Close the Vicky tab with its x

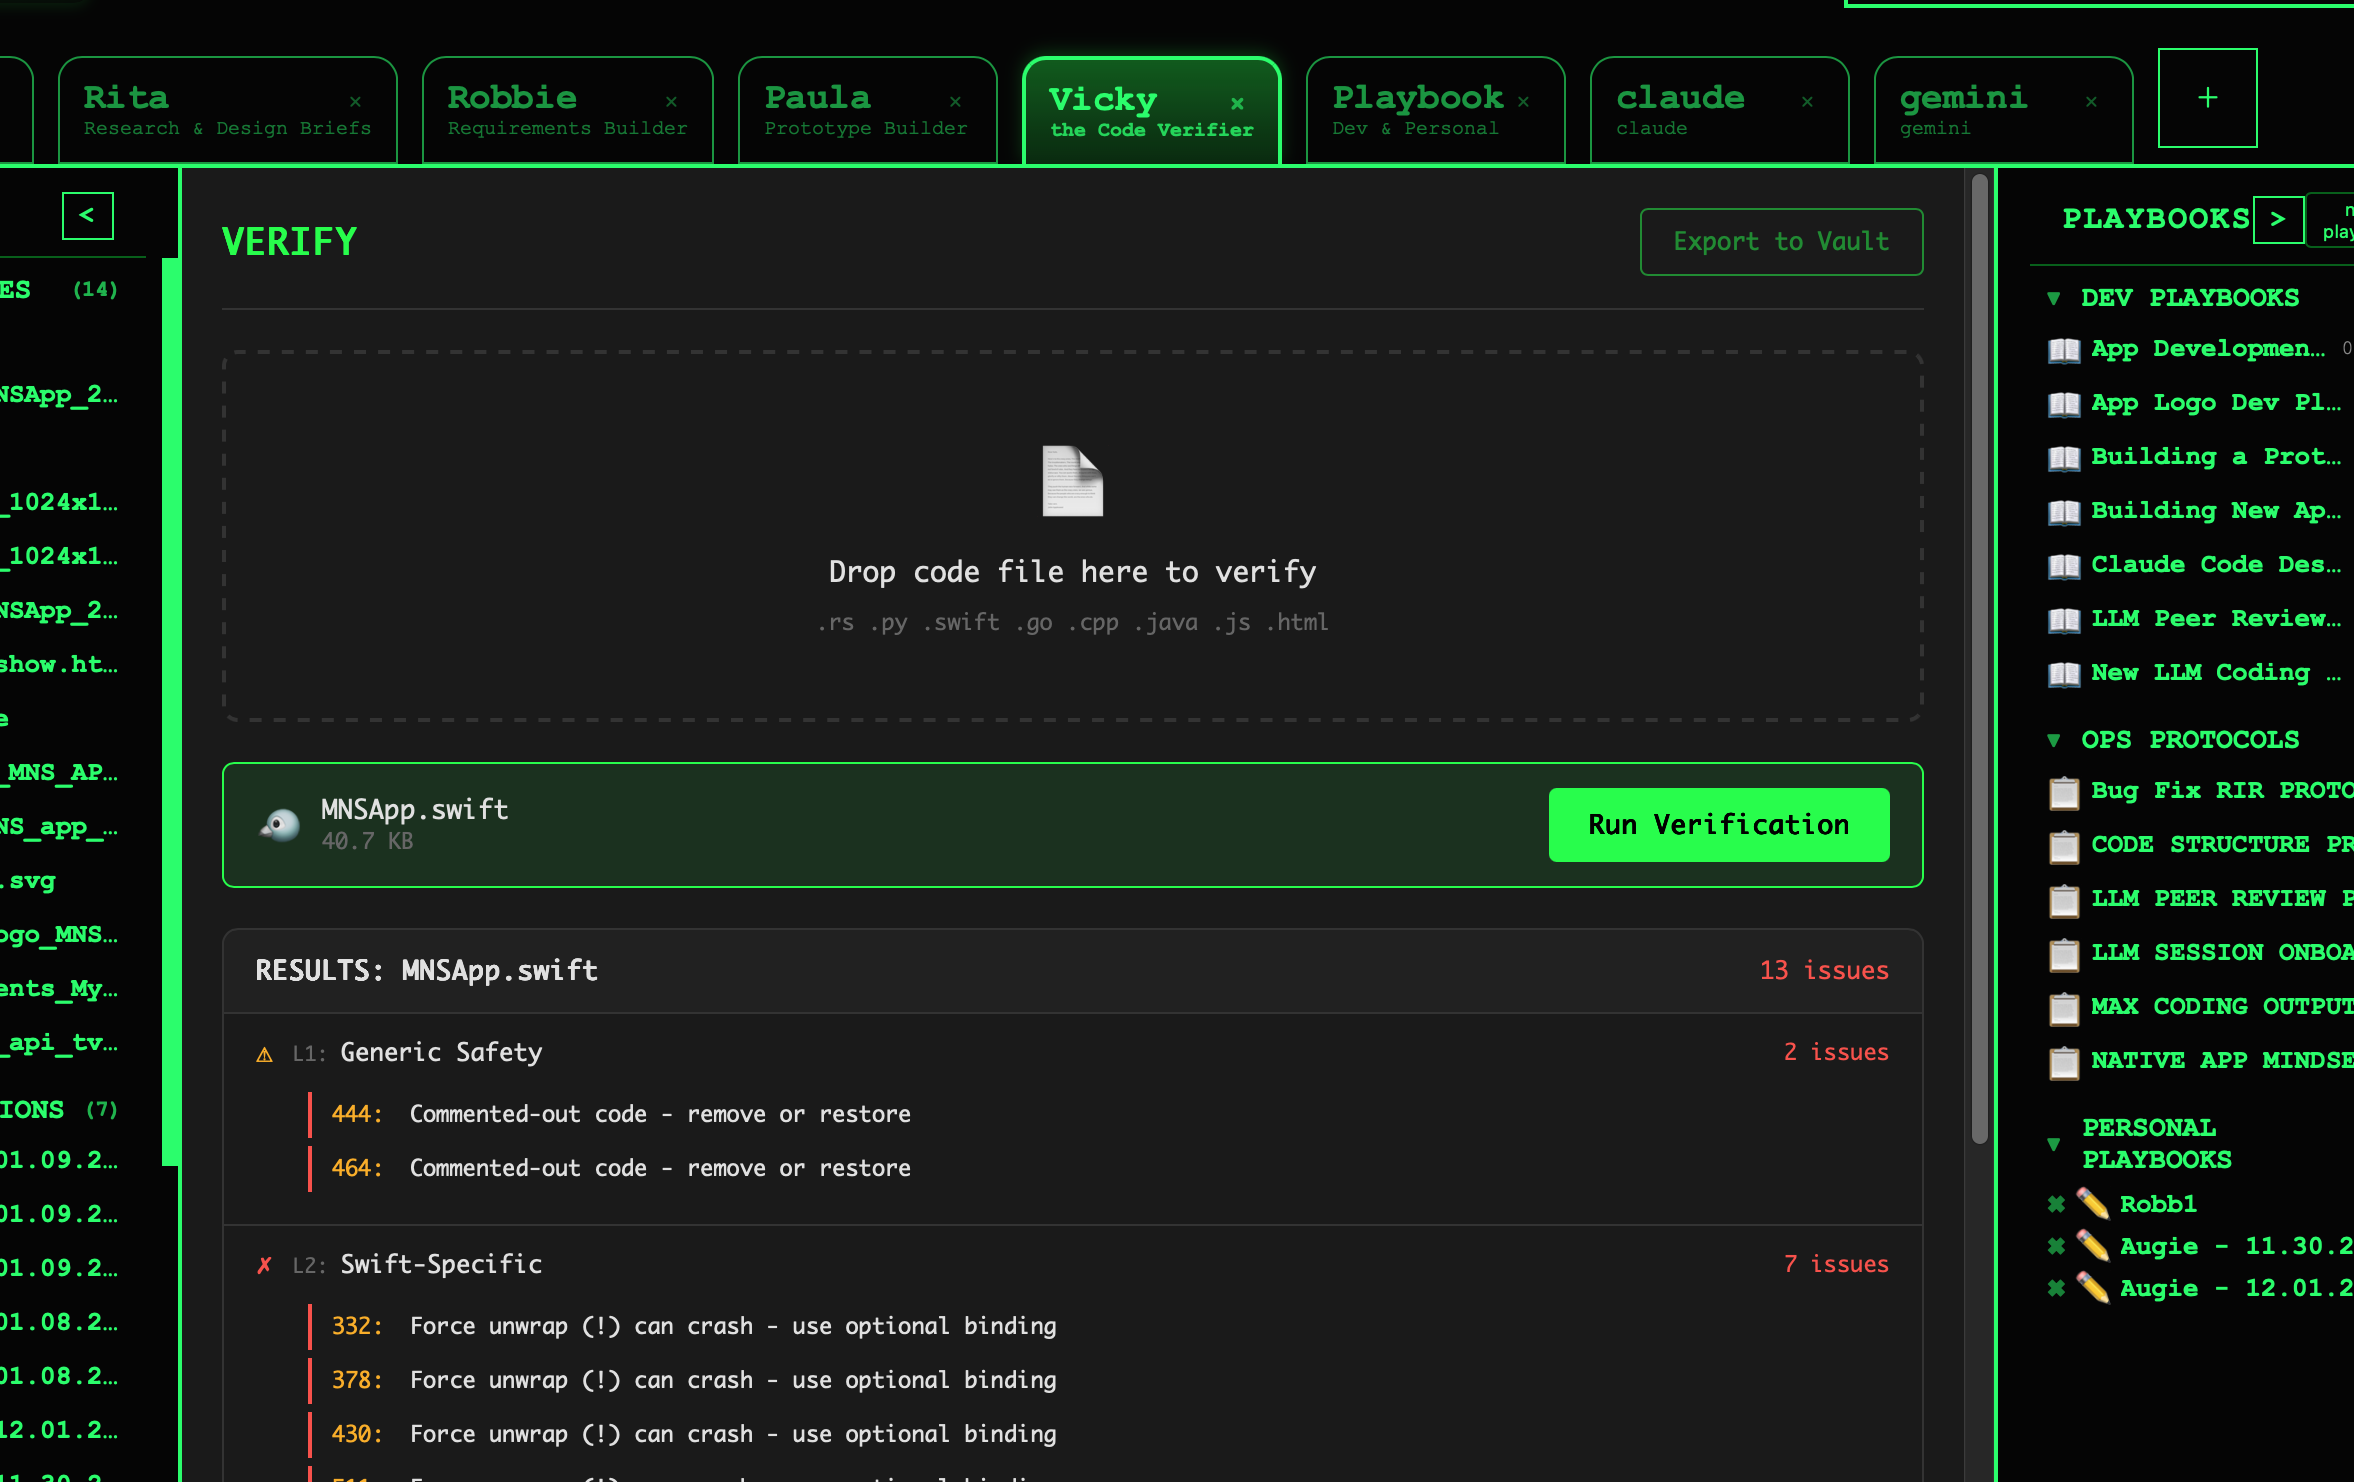pos(1237,103)
